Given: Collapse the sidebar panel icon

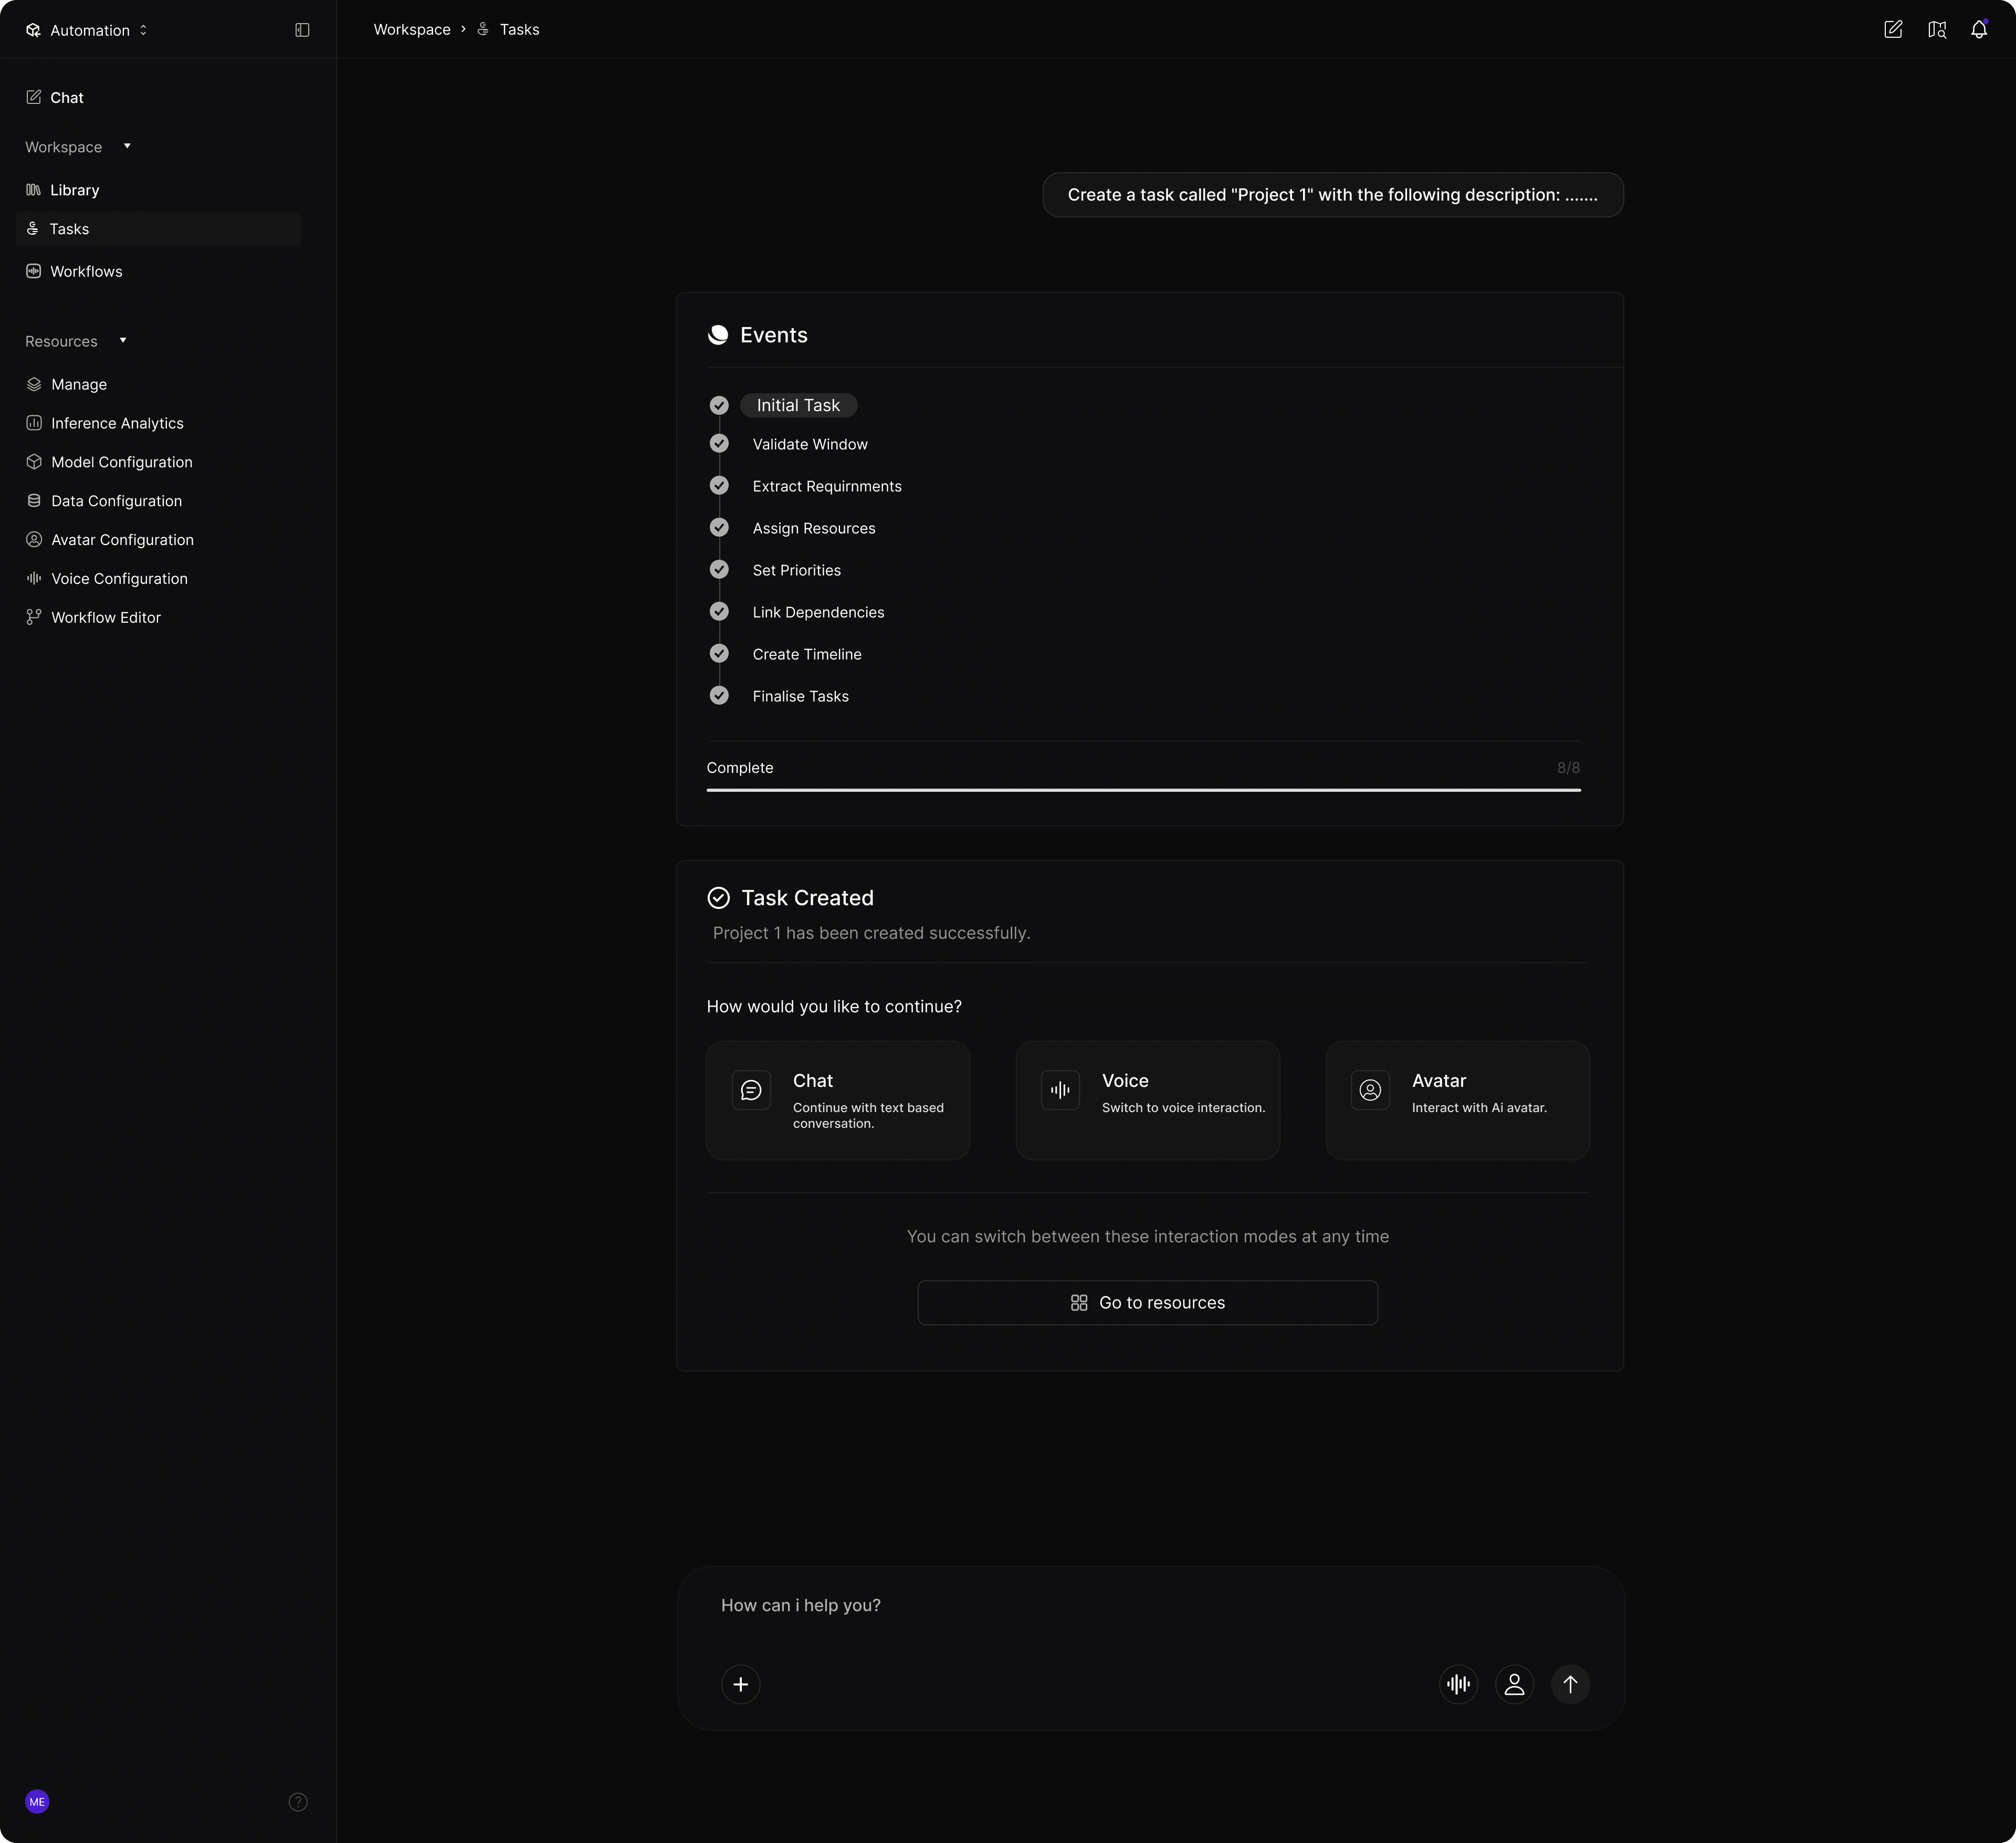Looking at the screenshot, I should [302, 30].
